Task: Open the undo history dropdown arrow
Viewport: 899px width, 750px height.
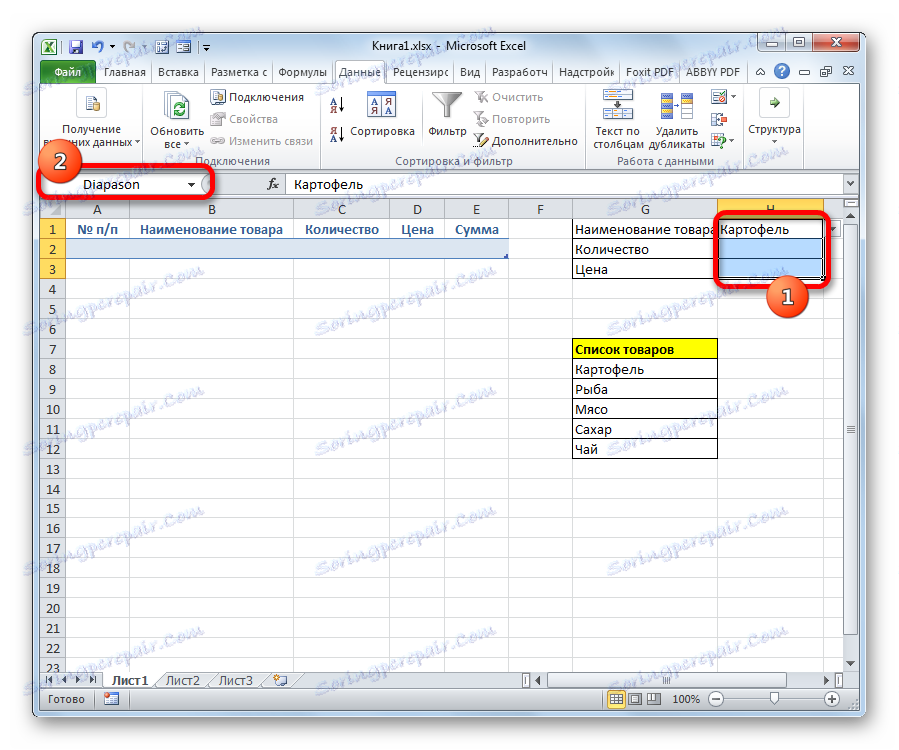Action: click(x=112, y=47)
